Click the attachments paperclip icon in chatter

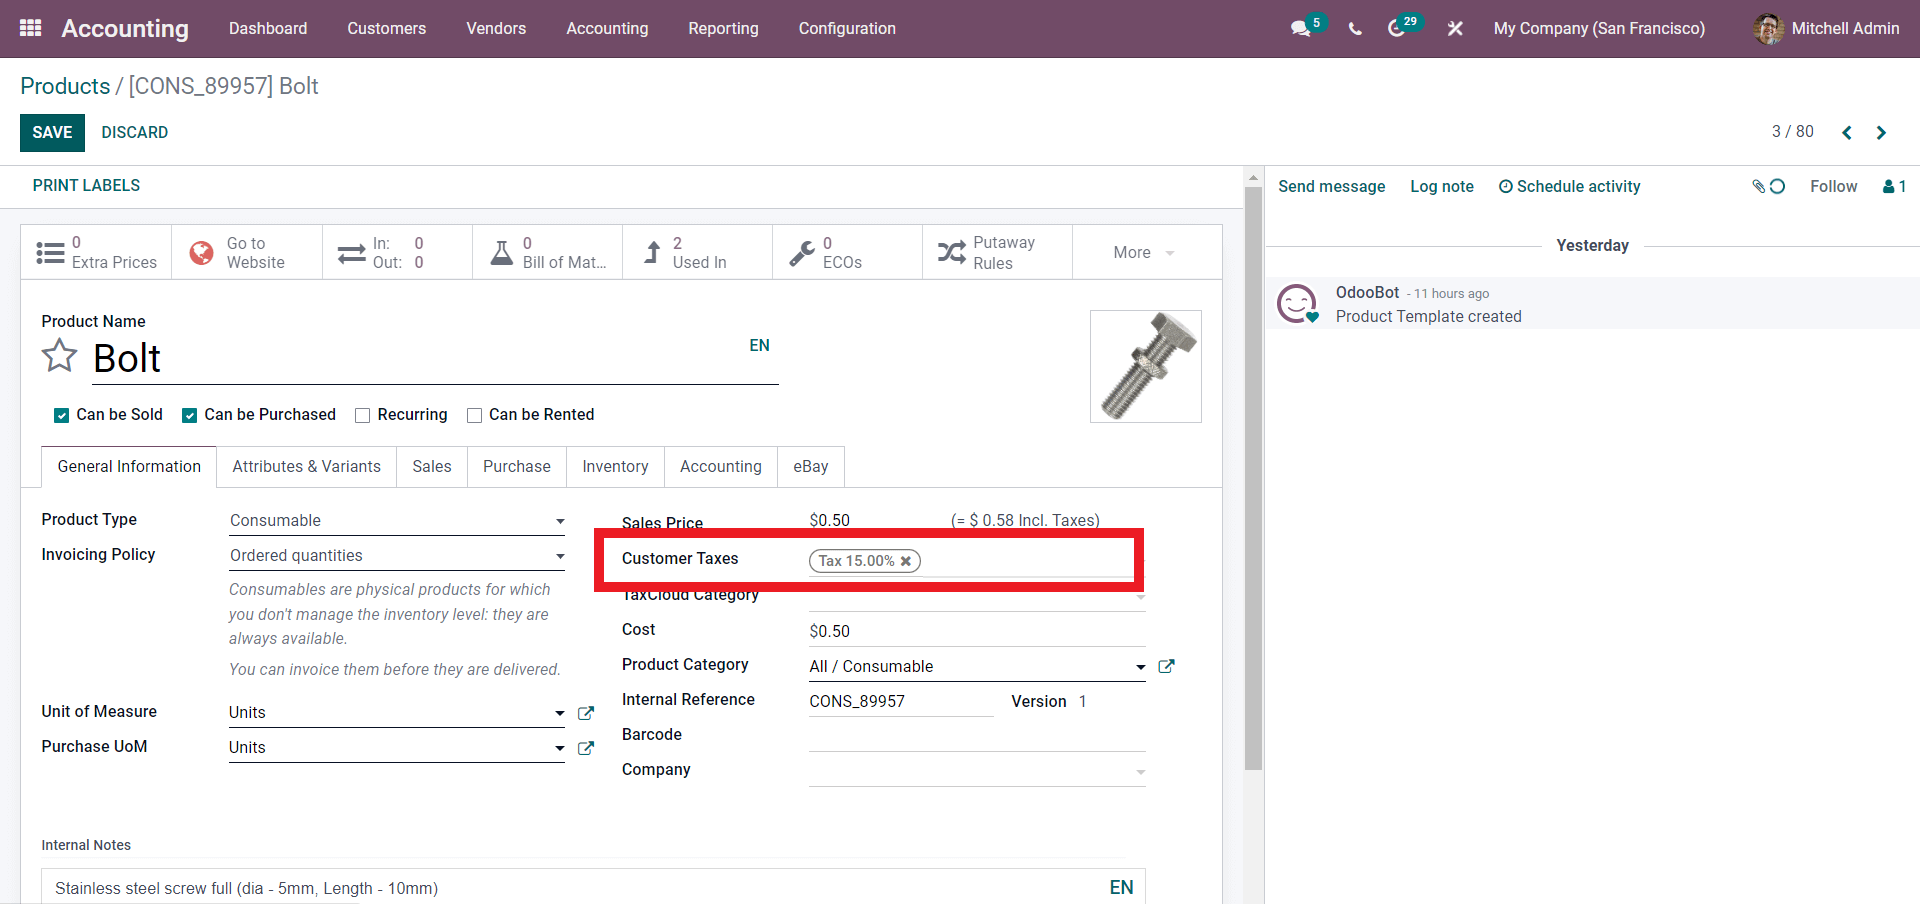[x=1759, y=186]
